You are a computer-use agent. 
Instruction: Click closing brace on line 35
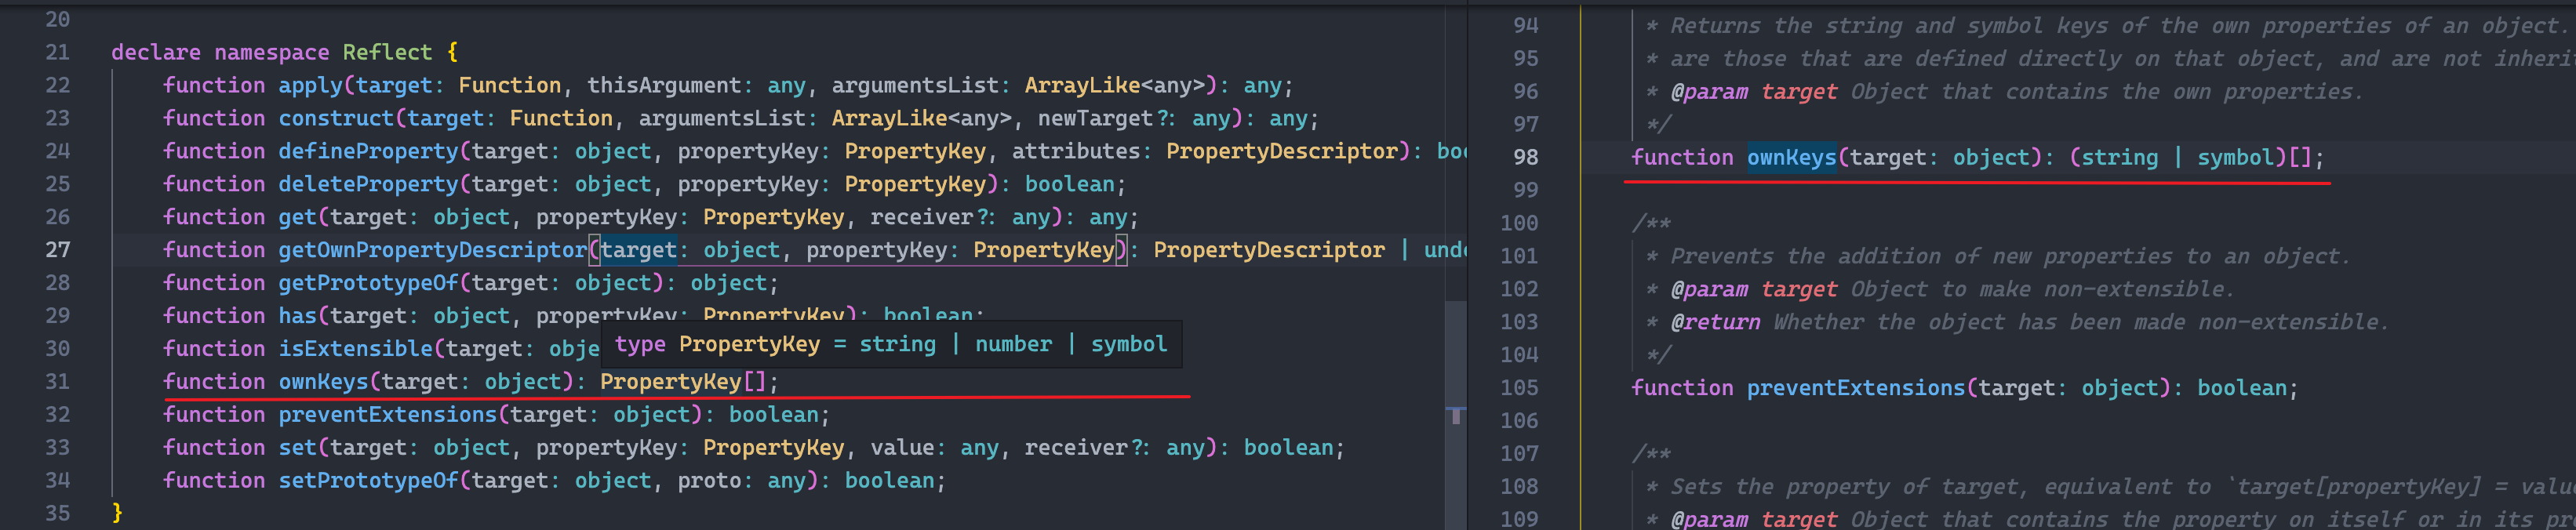(117, 513)
